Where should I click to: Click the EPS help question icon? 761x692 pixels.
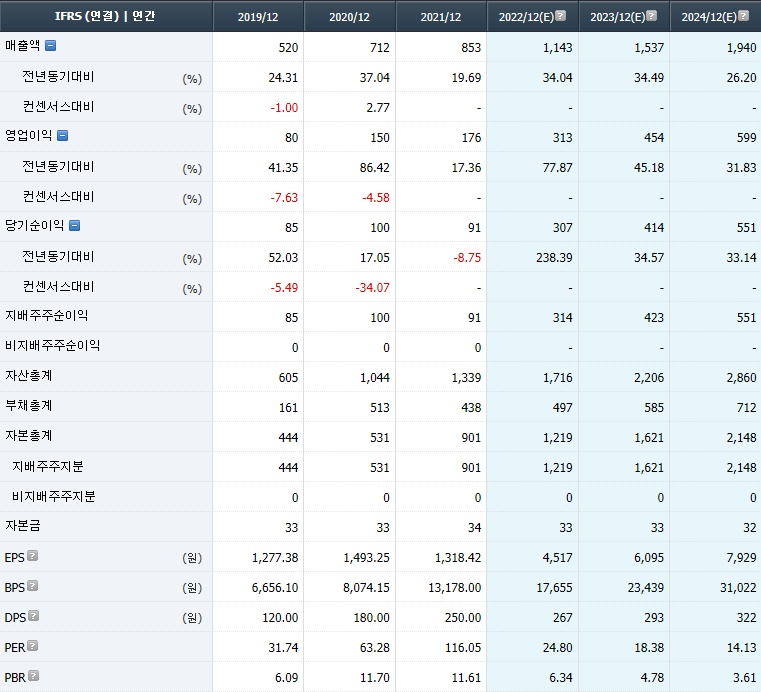click(33, 556)
